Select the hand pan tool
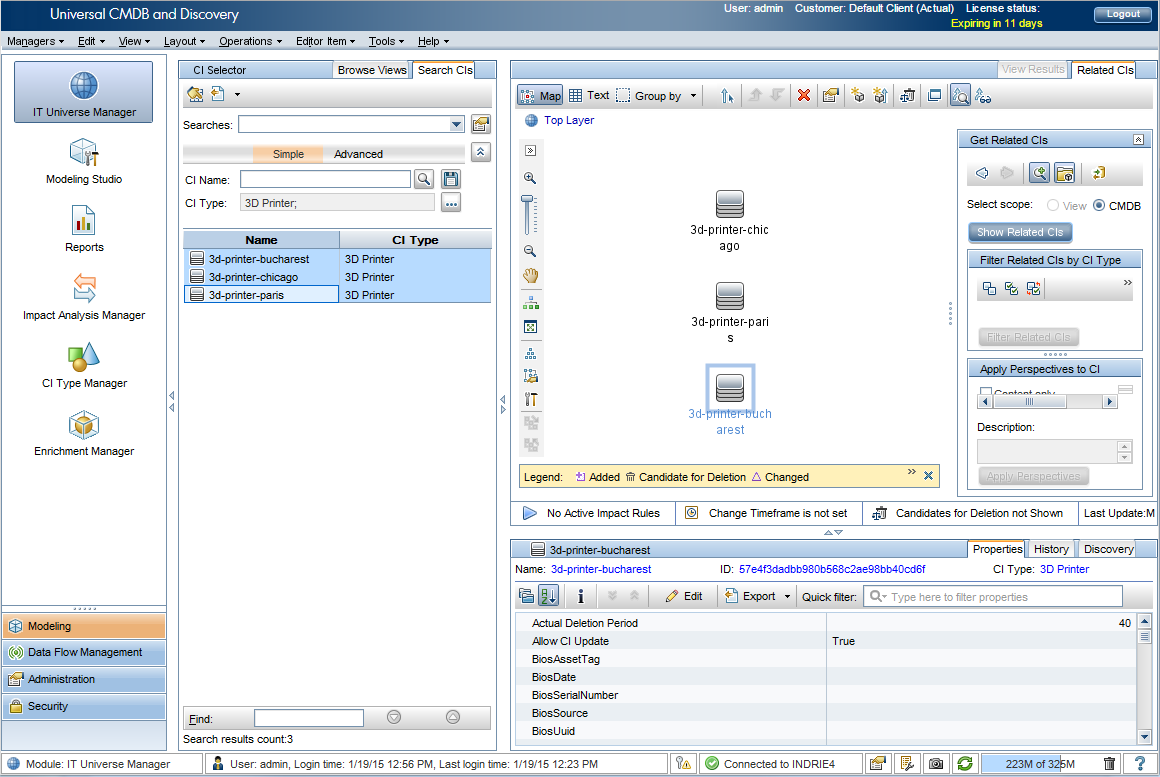This screenshot has height=777, width=1160. 530,276
